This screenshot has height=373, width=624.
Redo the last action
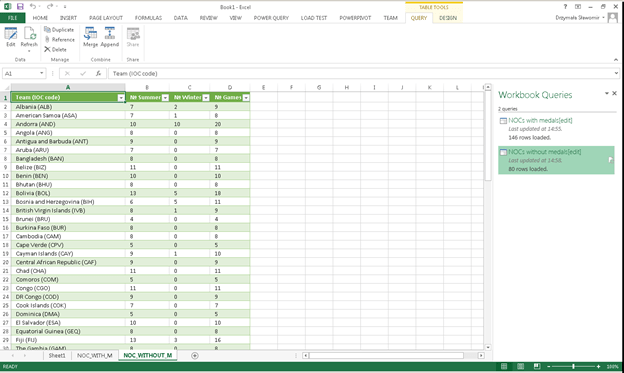tap(49, 6)
